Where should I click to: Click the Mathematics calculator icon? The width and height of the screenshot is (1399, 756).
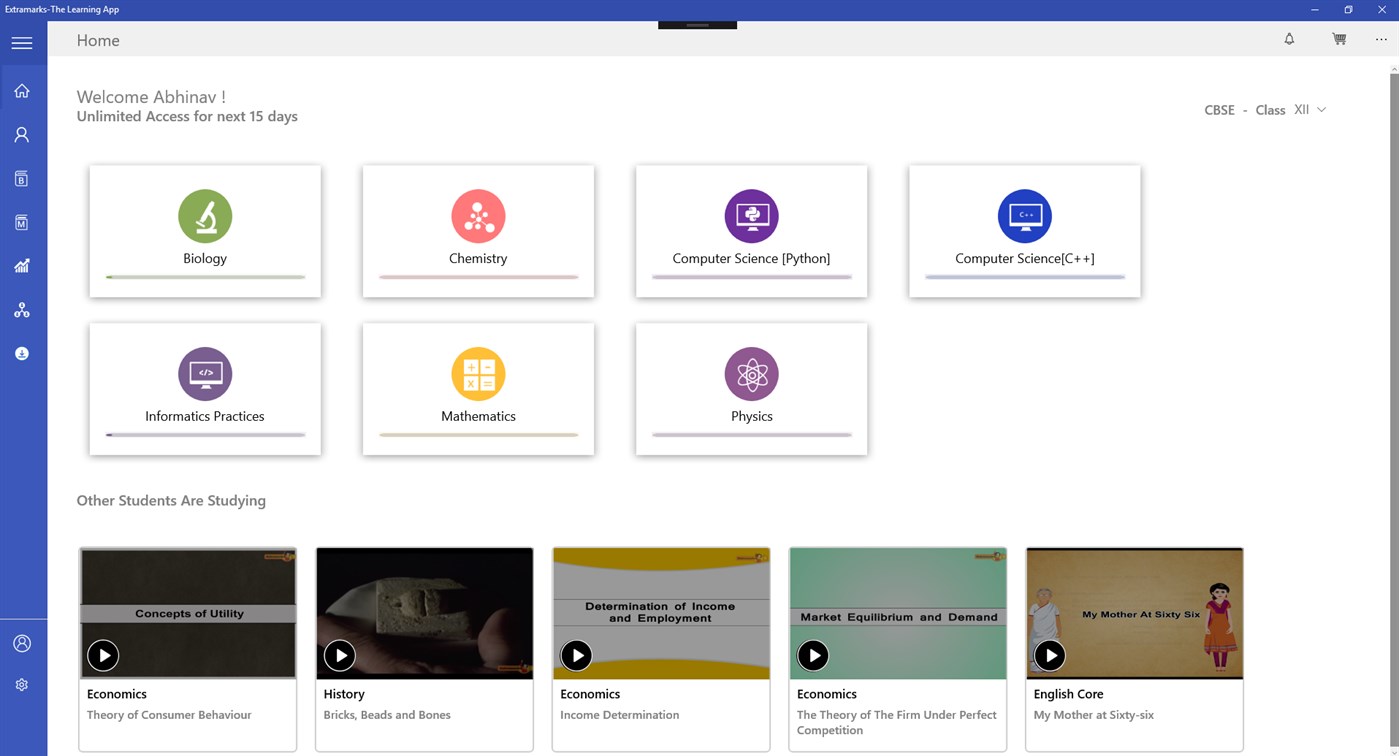478,374
